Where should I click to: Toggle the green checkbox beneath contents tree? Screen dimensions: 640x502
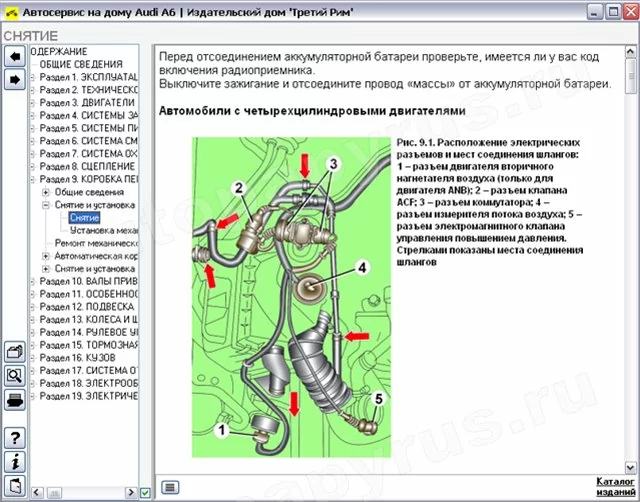point(145,493)
